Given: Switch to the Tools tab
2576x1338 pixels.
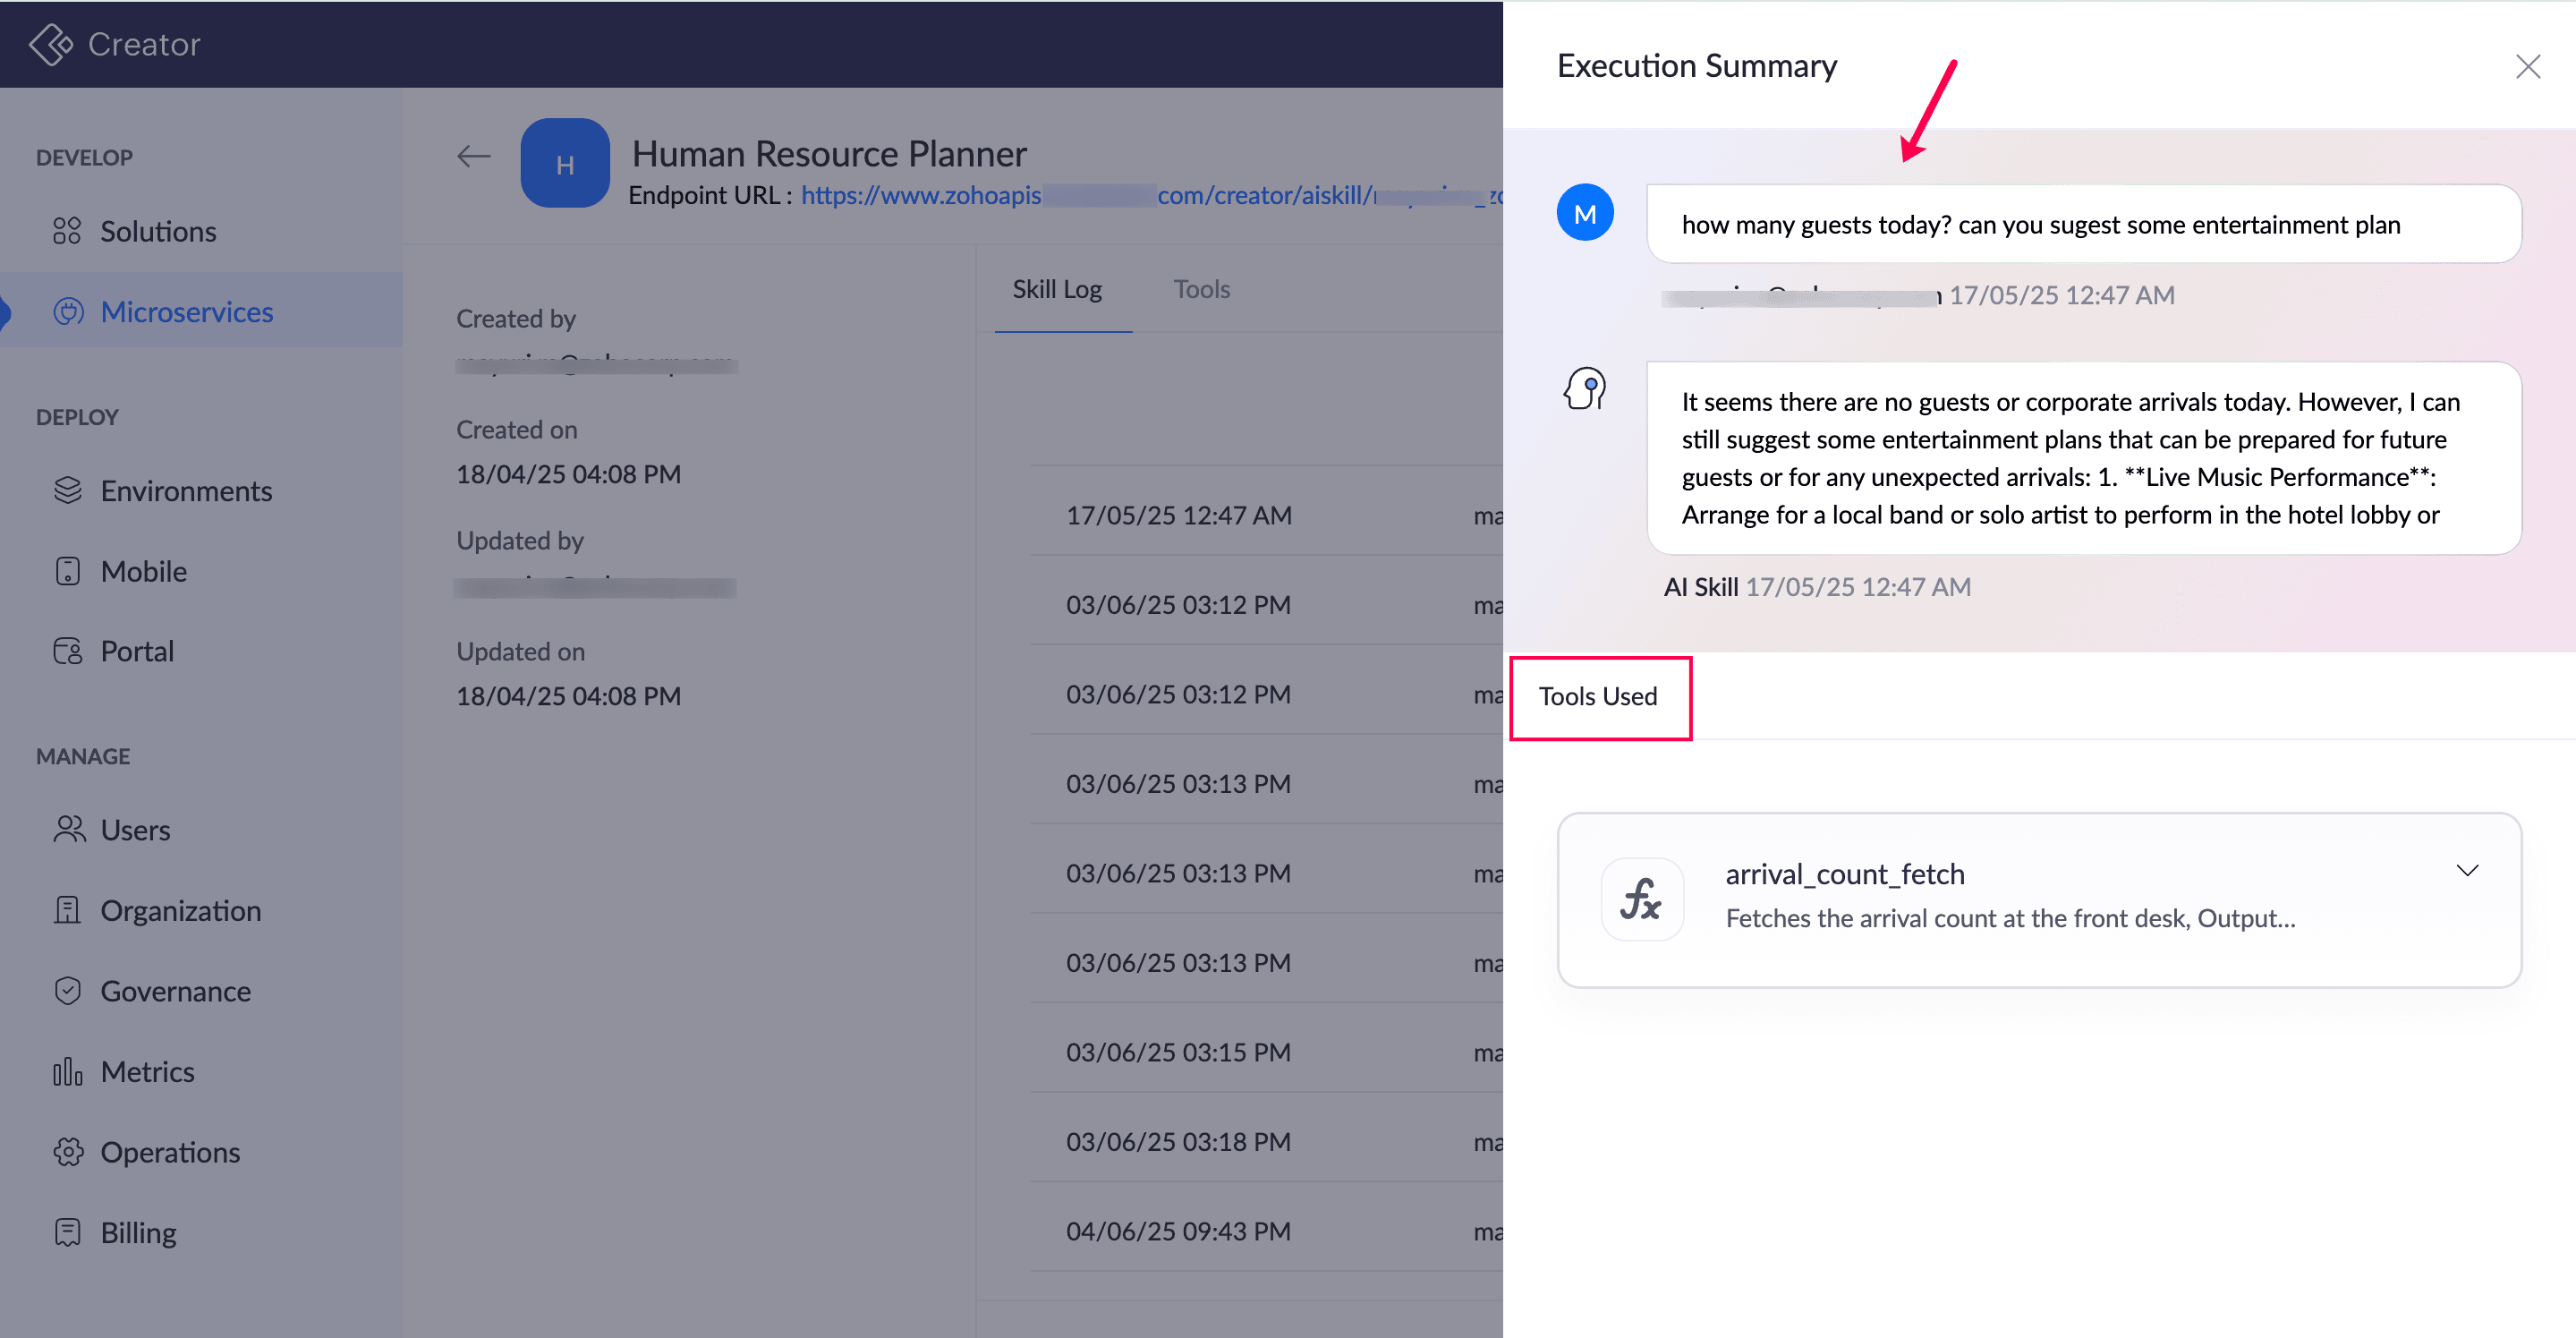Looking at the screenshot, I should 1201,289.
